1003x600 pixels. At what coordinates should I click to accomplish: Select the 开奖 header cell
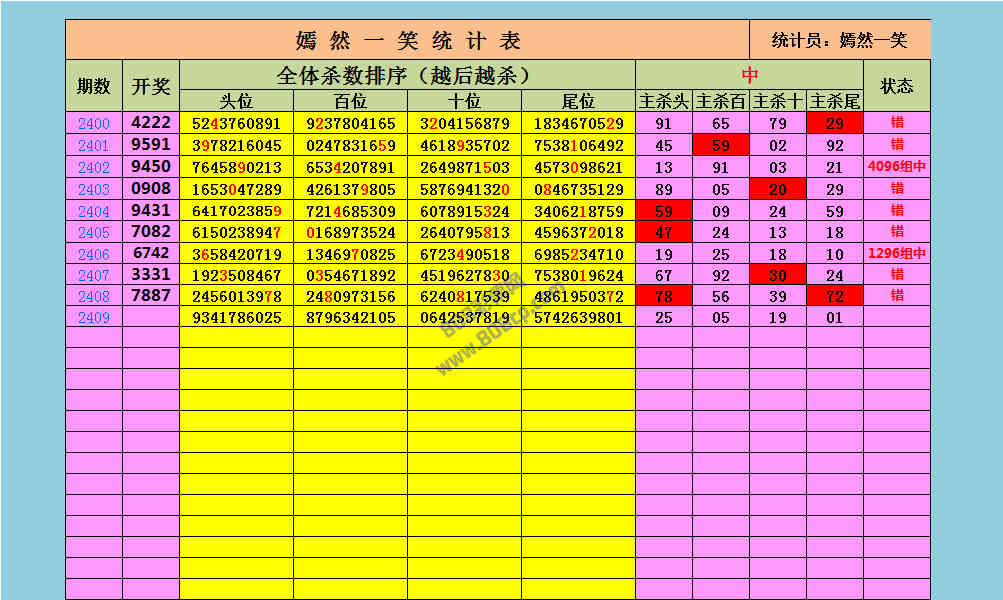(151, 86)
